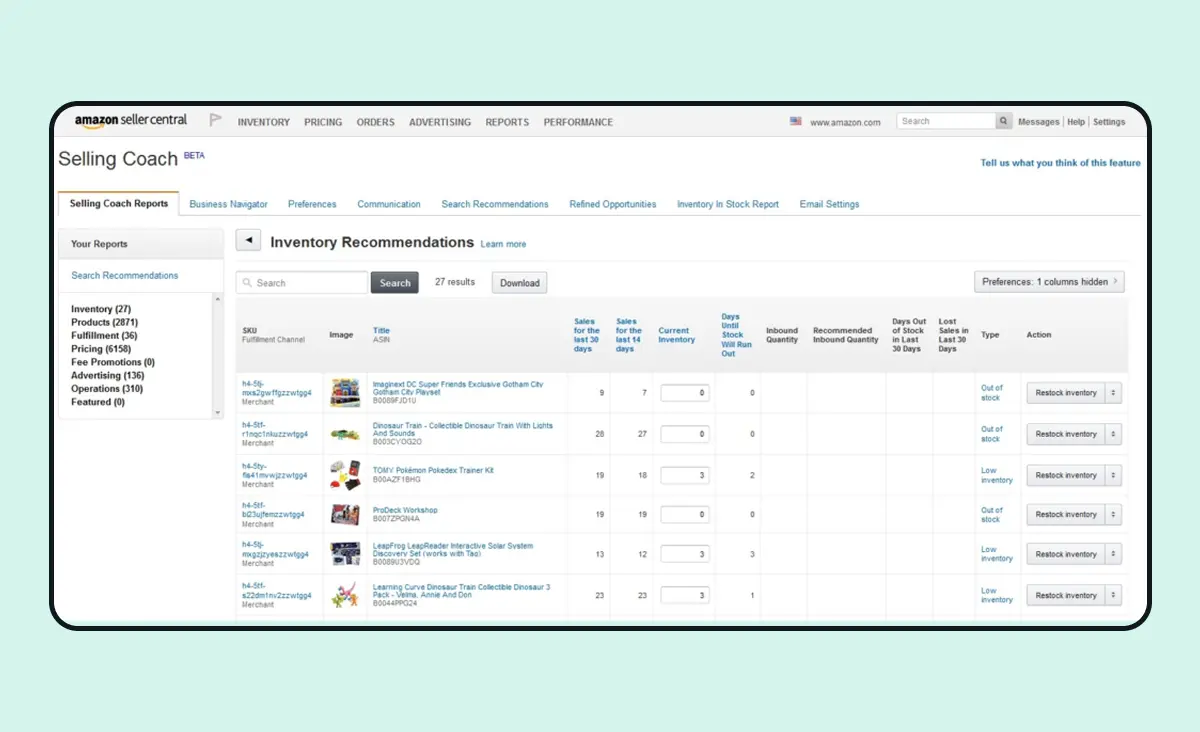This screenshot has width=1200, height=732.
Task: Open LeapFrog Solar System Set thumbnail
Action: (x=345, y=554)
